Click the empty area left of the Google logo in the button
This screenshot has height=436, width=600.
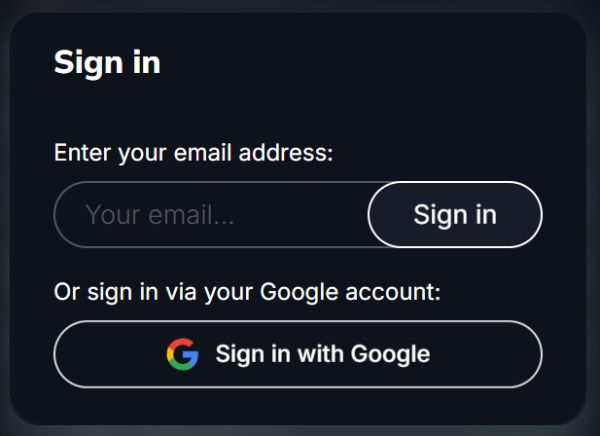point(110,354)
